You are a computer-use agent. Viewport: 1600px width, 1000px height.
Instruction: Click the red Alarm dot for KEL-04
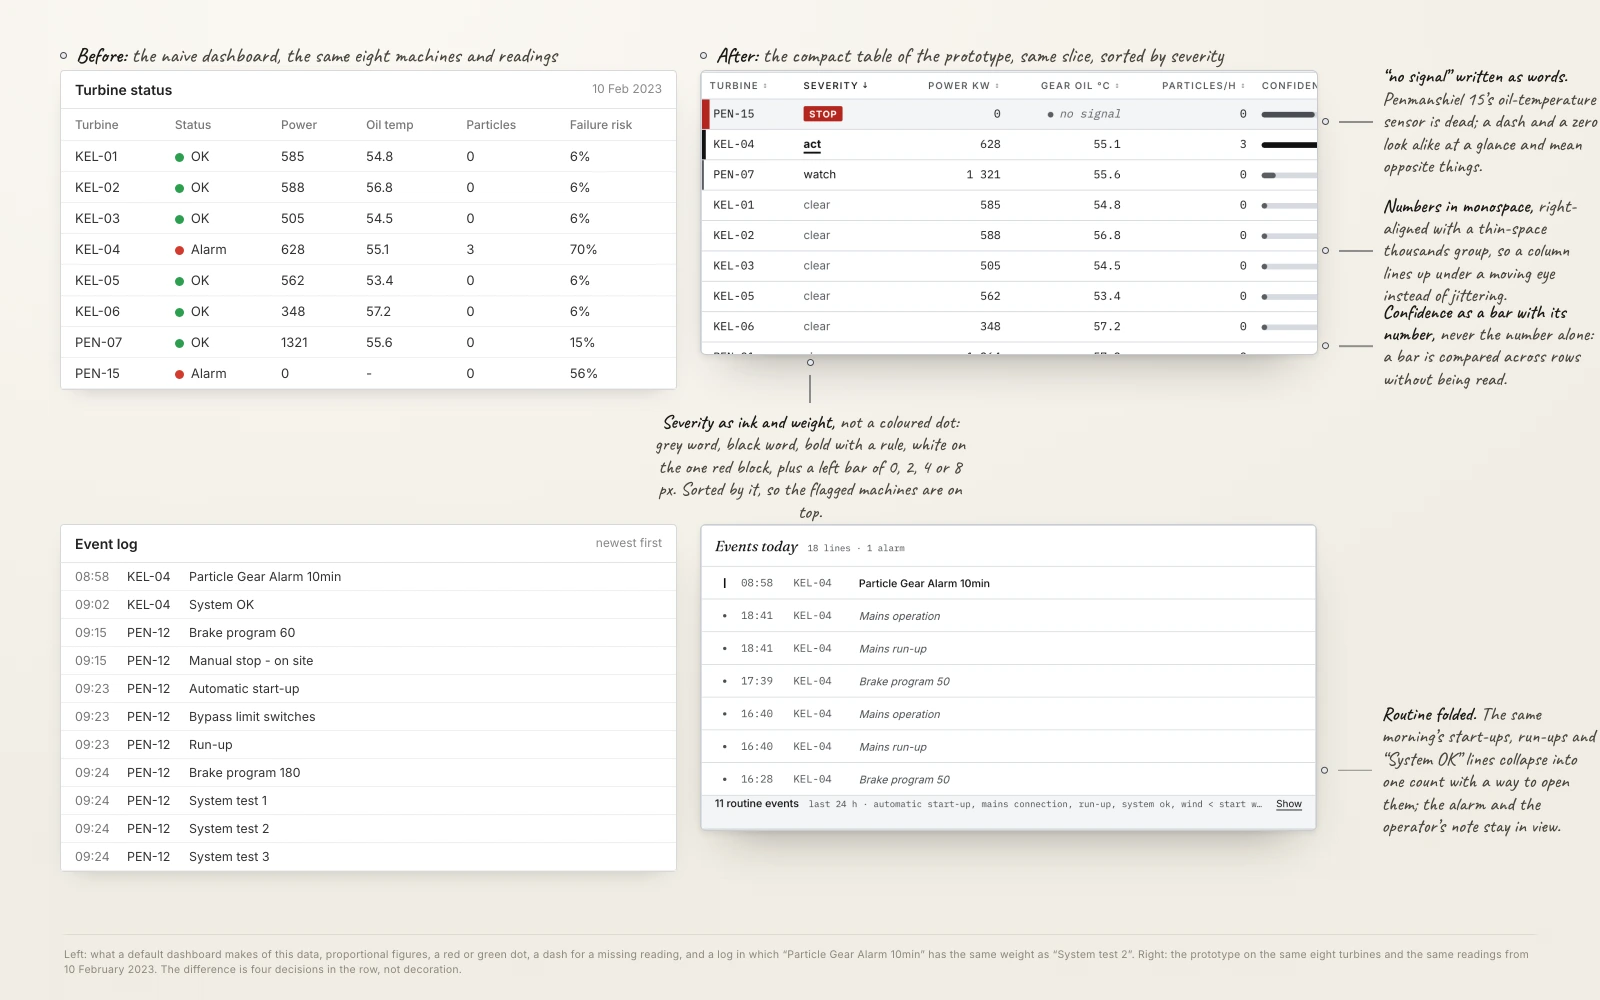[x=179, y=250]
